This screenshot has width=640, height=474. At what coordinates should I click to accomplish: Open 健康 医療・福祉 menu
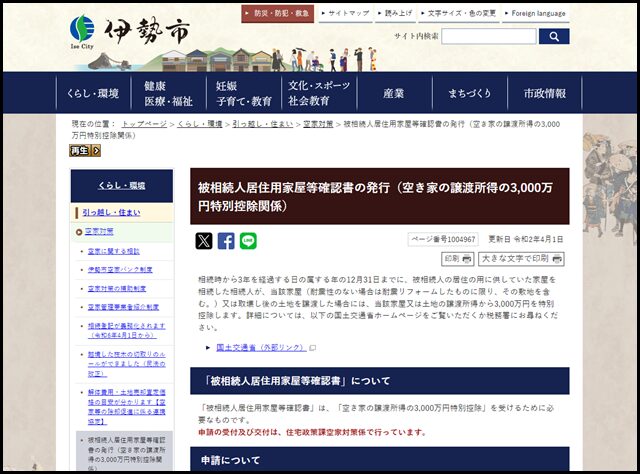point(168,93)
